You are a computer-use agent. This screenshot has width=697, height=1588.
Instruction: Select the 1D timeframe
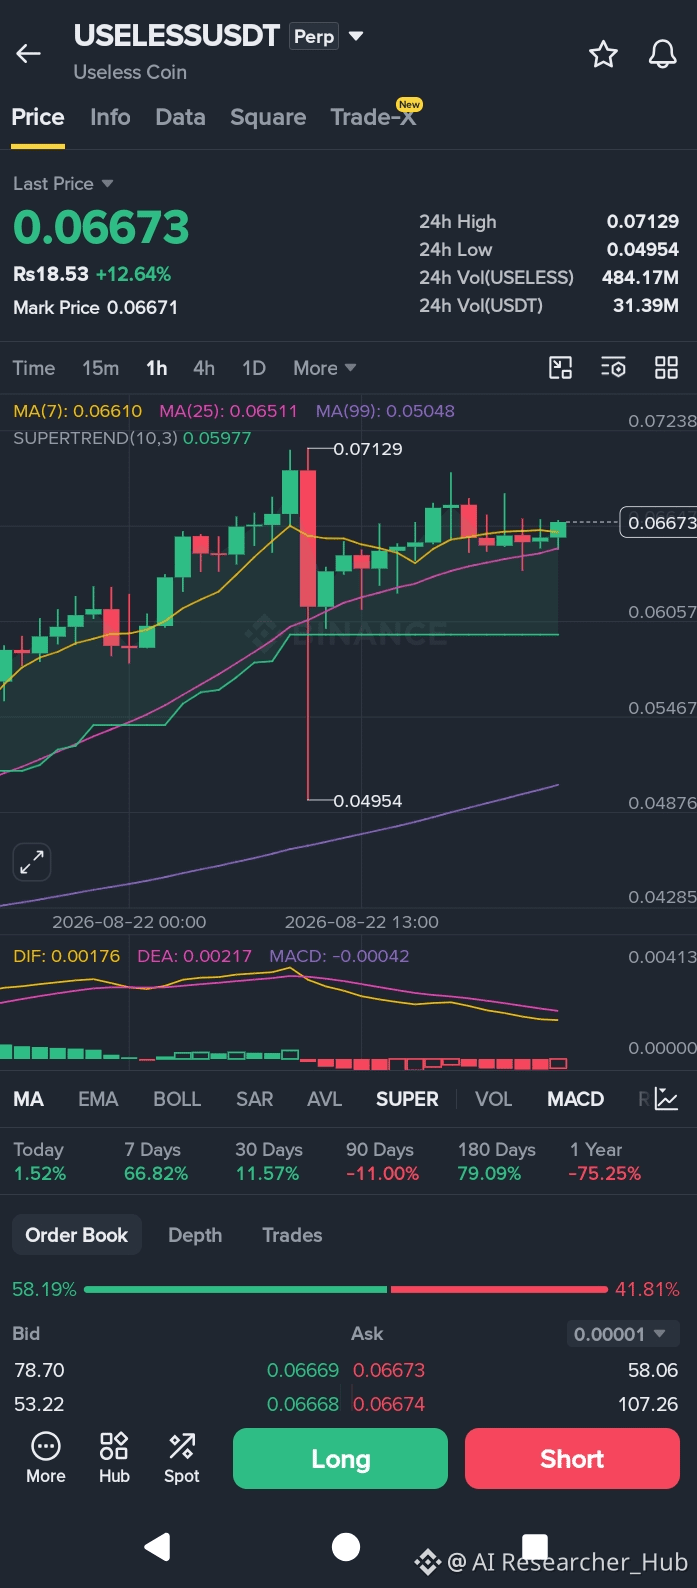(x=254, y=368)
